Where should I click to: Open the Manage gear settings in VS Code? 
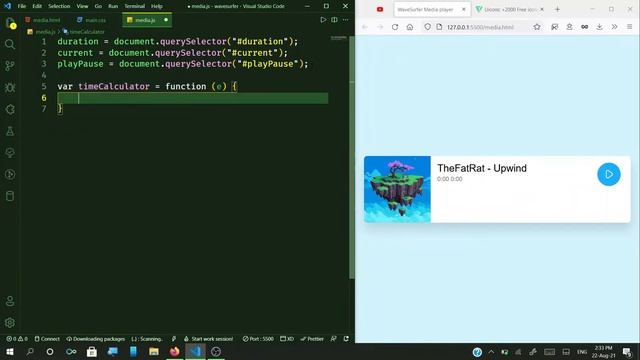pos(10,323)
